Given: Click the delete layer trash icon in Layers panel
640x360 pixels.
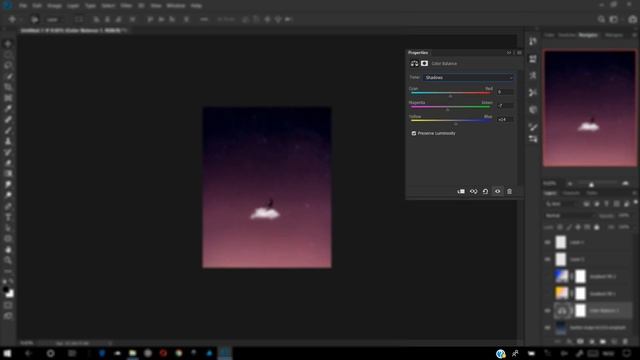Looking at the screenshot, I should point(625,341).
